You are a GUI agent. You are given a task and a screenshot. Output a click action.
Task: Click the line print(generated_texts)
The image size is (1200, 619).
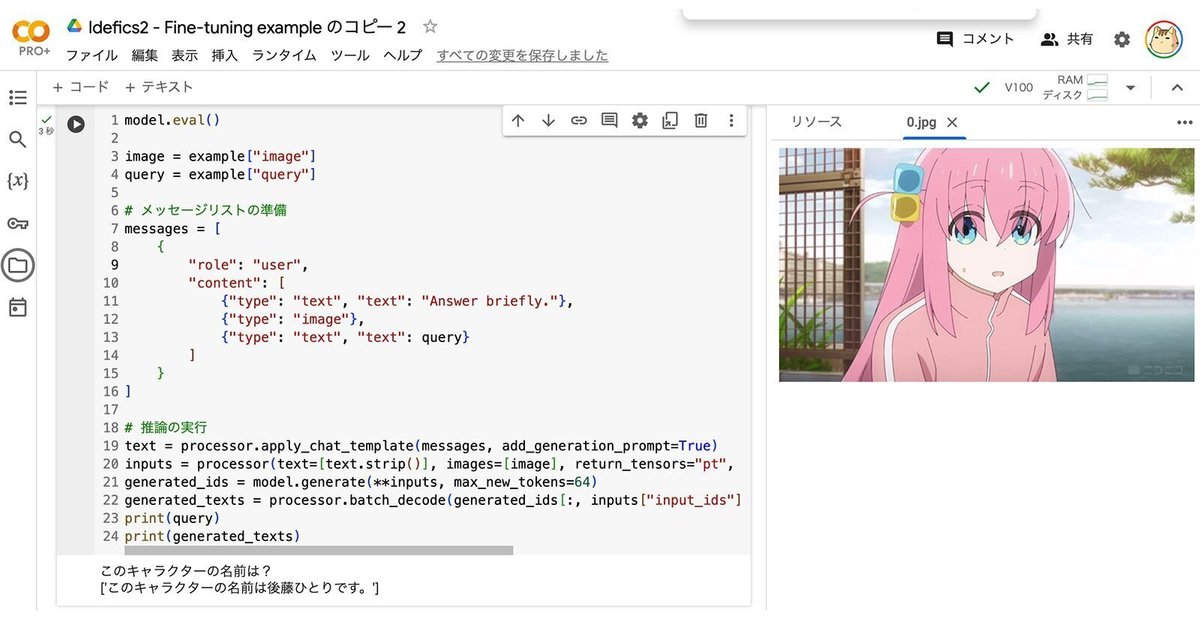pyautogui.click(x=211, y=537)
